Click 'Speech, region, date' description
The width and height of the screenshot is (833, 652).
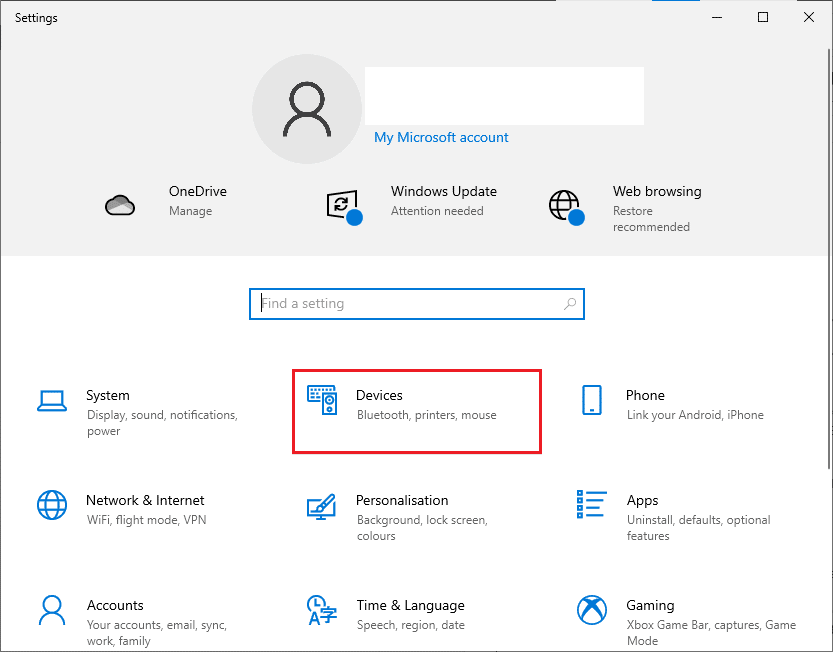coord(411,625)
